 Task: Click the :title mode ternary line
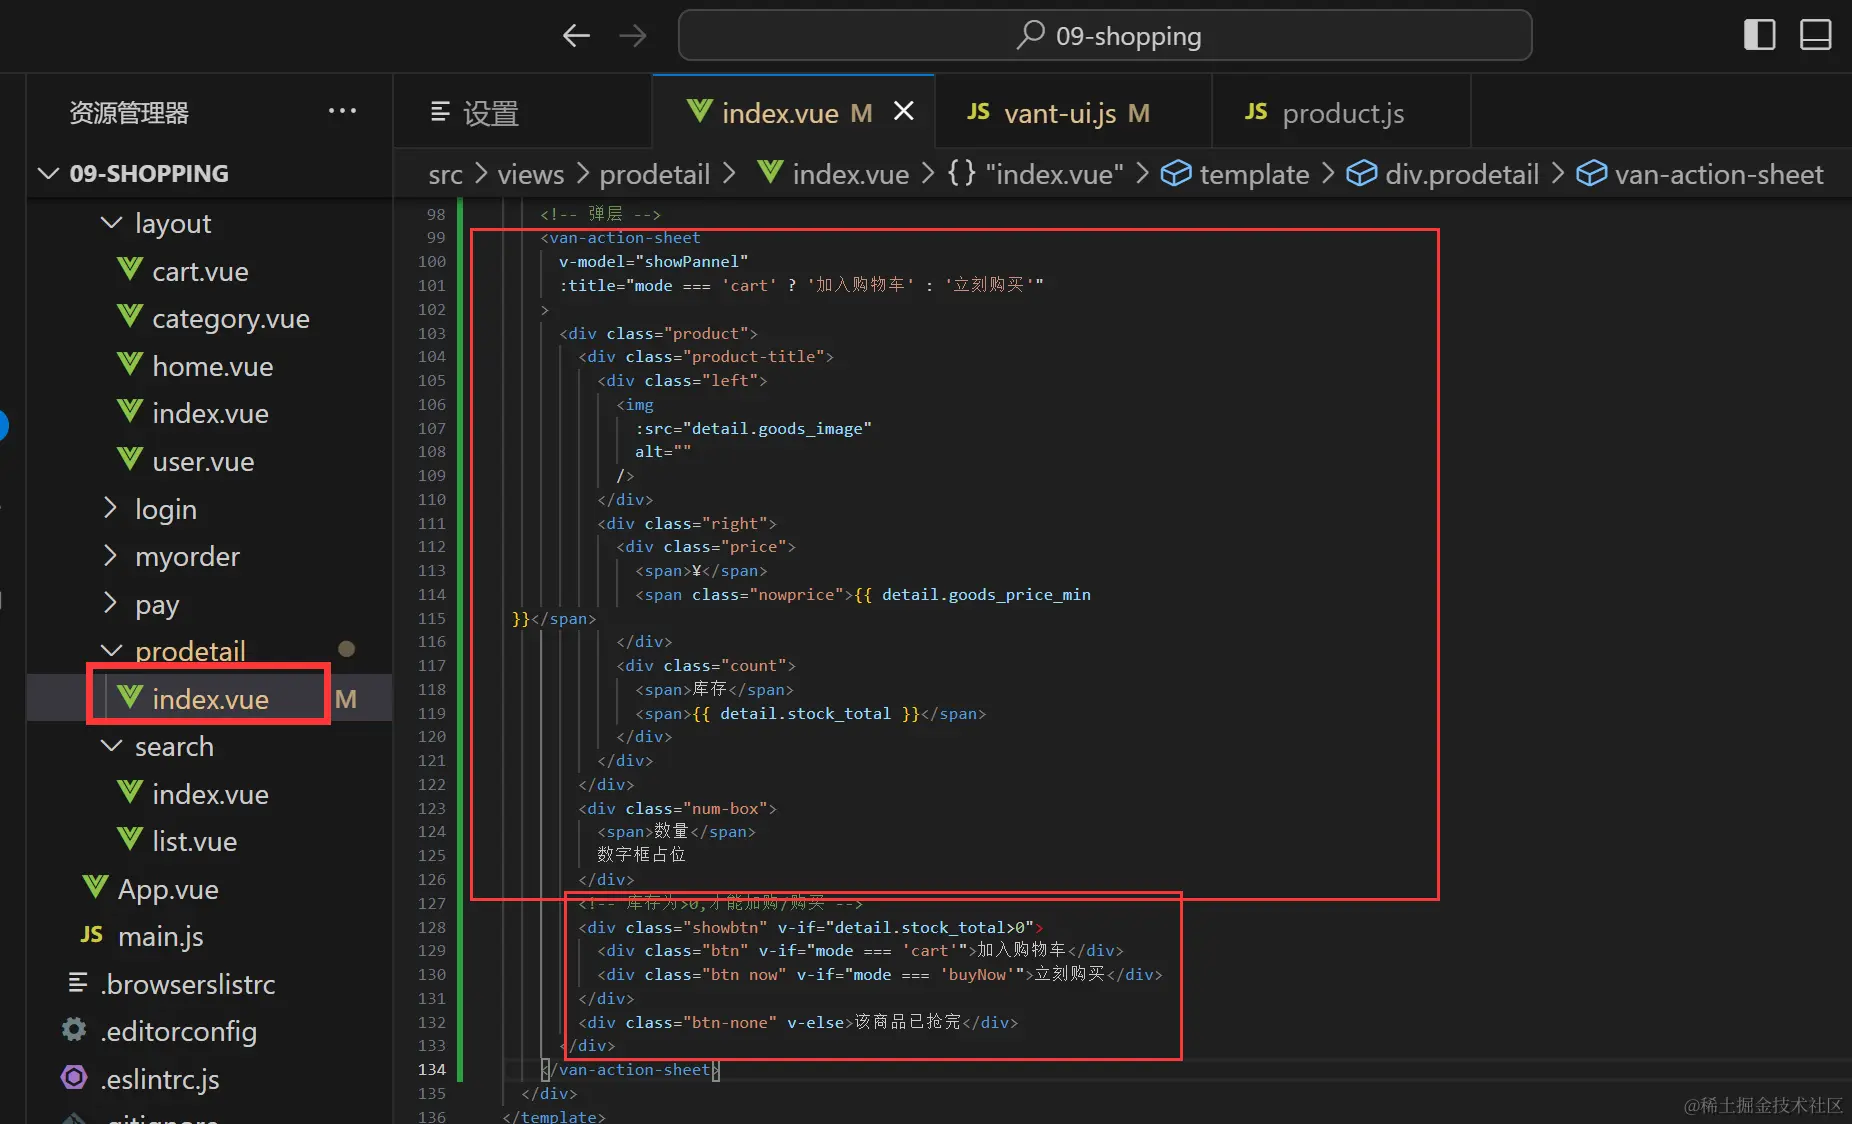(x=801, y=286)
